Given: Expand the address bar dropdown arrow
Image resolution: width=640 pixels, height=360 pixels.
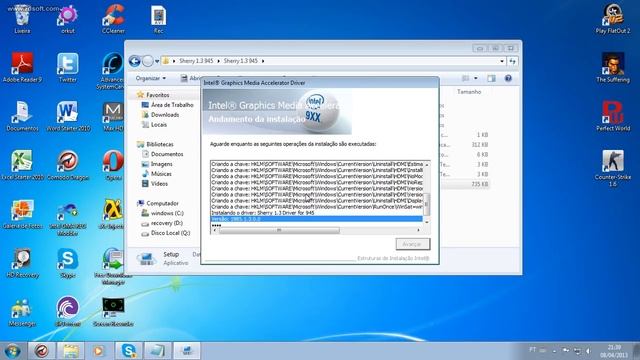Looking at the screenshot, I should 502,61.
